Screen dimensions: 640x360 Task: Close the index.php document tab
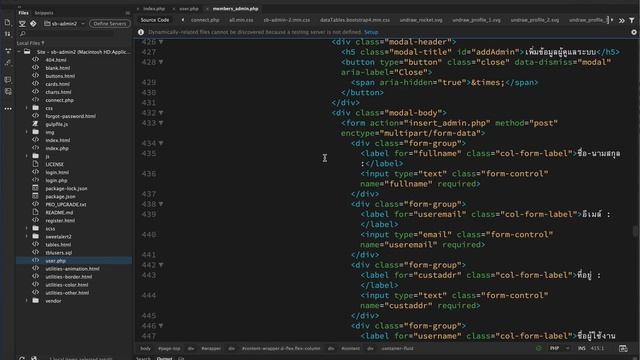[x=138, y=9]
